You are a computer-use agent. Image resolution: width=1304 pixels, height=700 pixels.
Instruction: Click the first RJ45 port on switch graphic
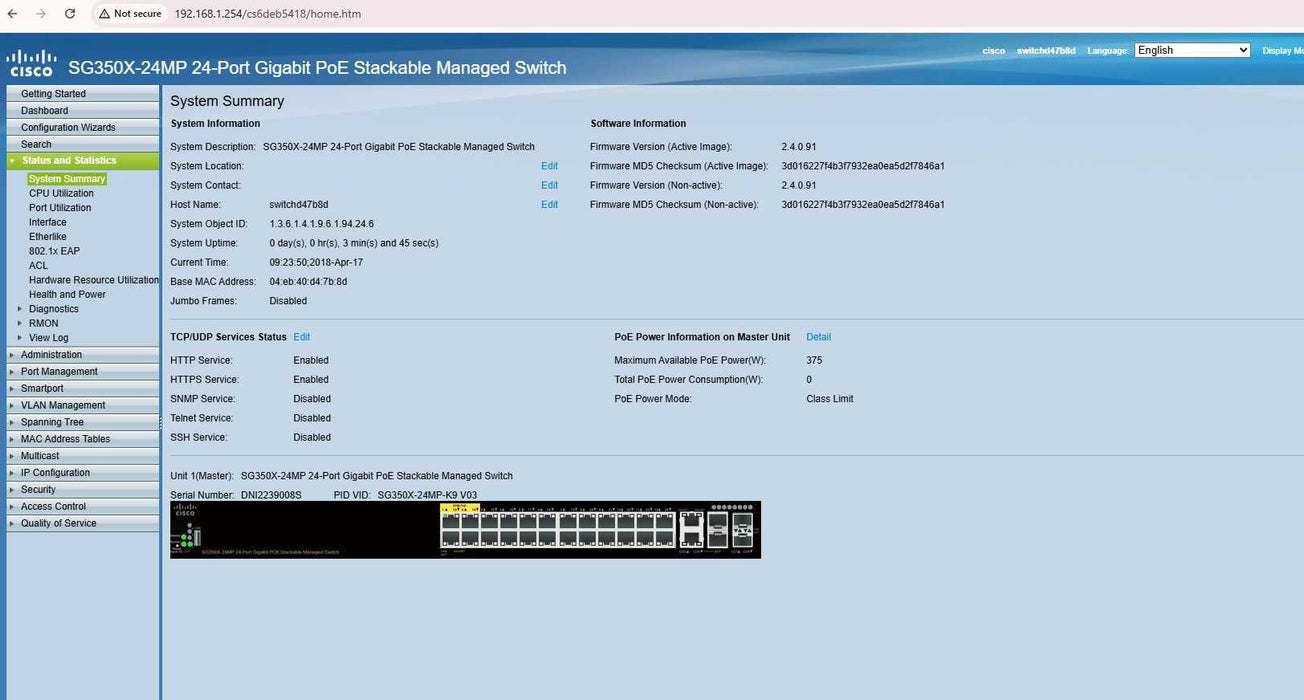coord(450,521)
